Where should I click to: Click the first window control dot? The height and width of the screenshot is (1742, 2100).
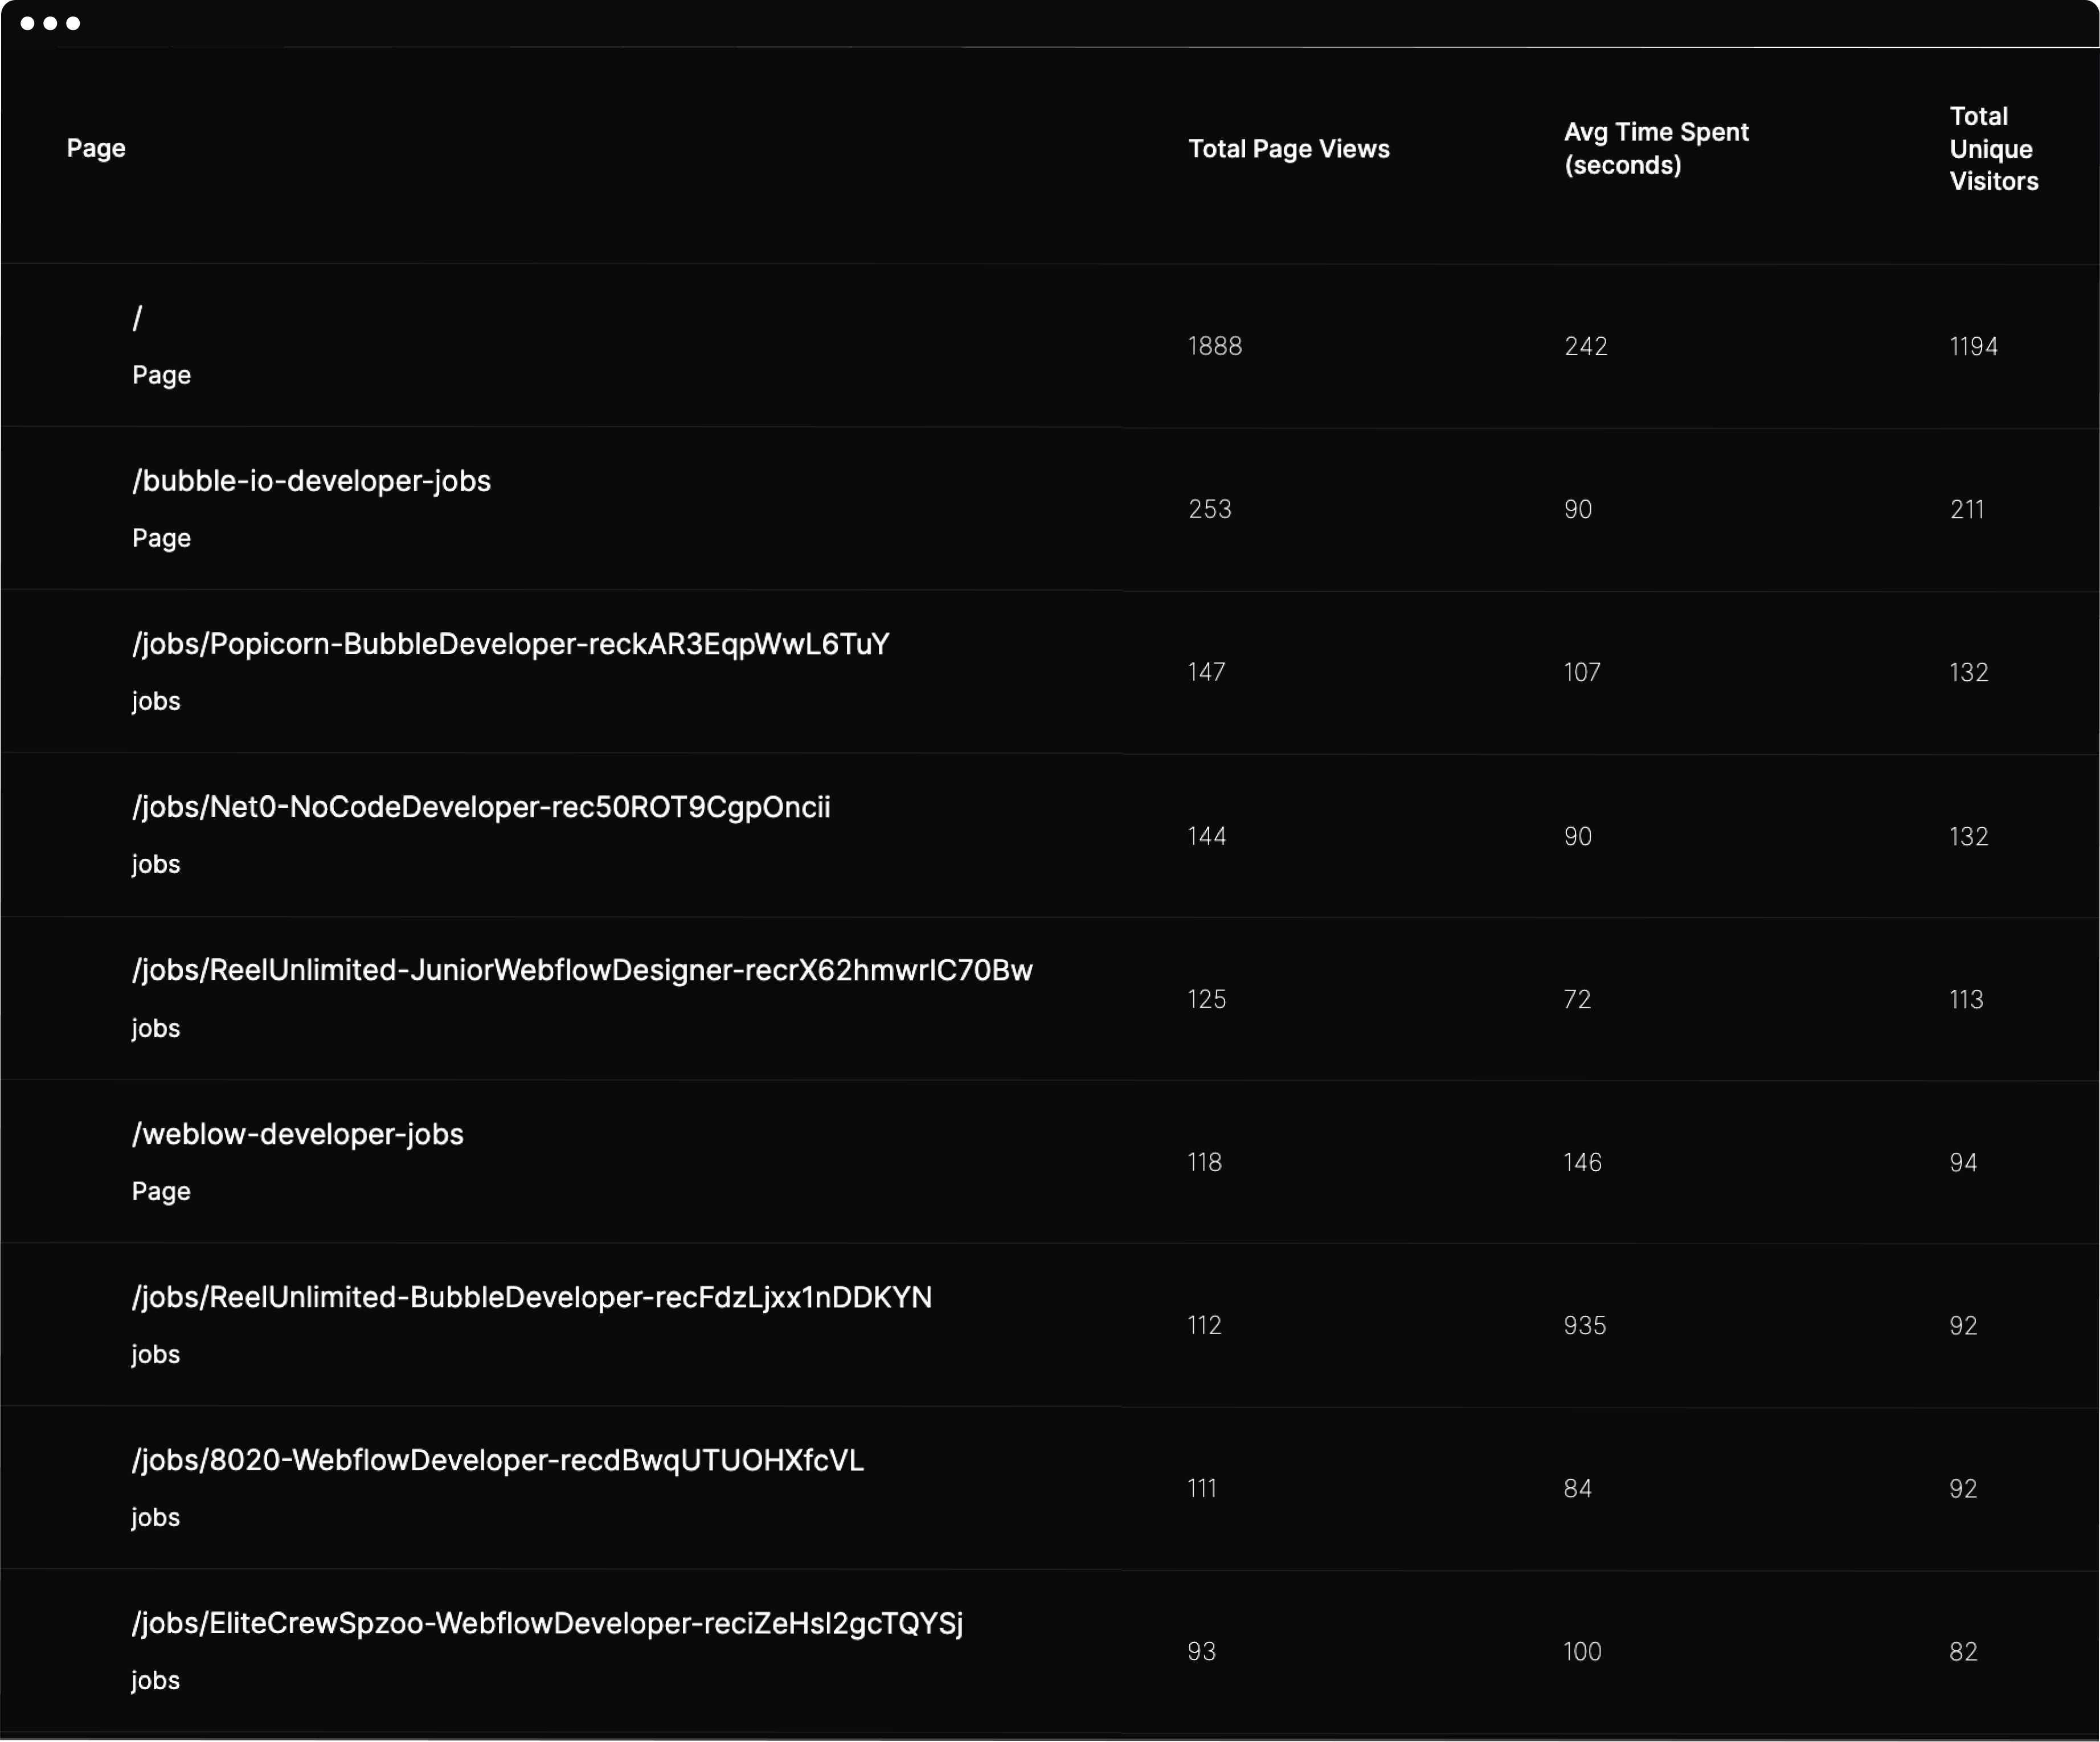pos(27,23)
